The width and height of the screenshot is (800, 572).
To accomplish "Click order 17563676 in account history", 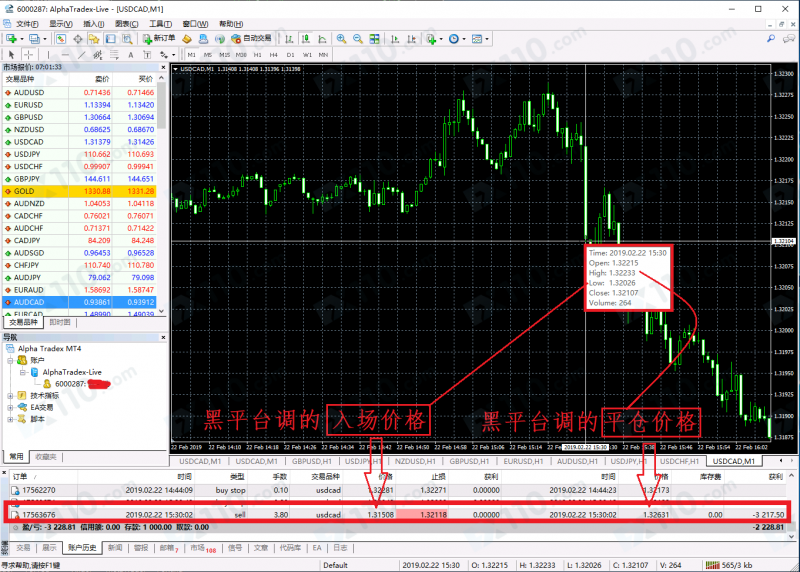I will pos(42,514).
